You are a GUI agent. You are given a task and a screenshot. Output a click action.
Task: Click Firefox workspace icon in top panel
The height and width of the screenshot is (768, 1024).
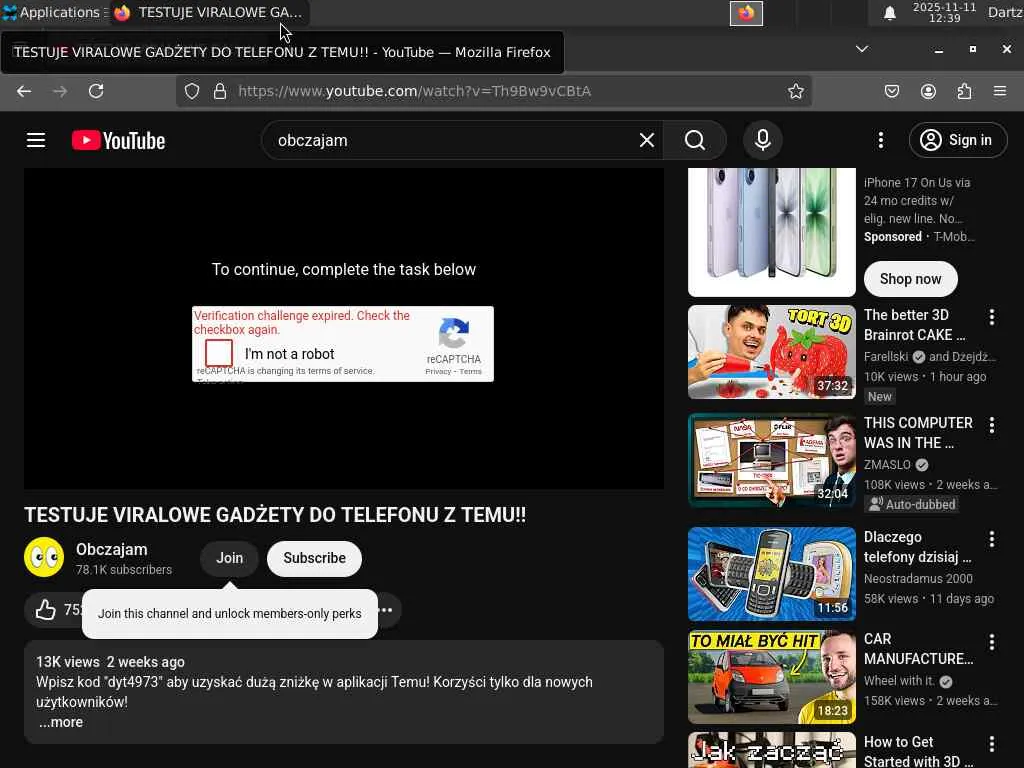click(x=746, y=13)
